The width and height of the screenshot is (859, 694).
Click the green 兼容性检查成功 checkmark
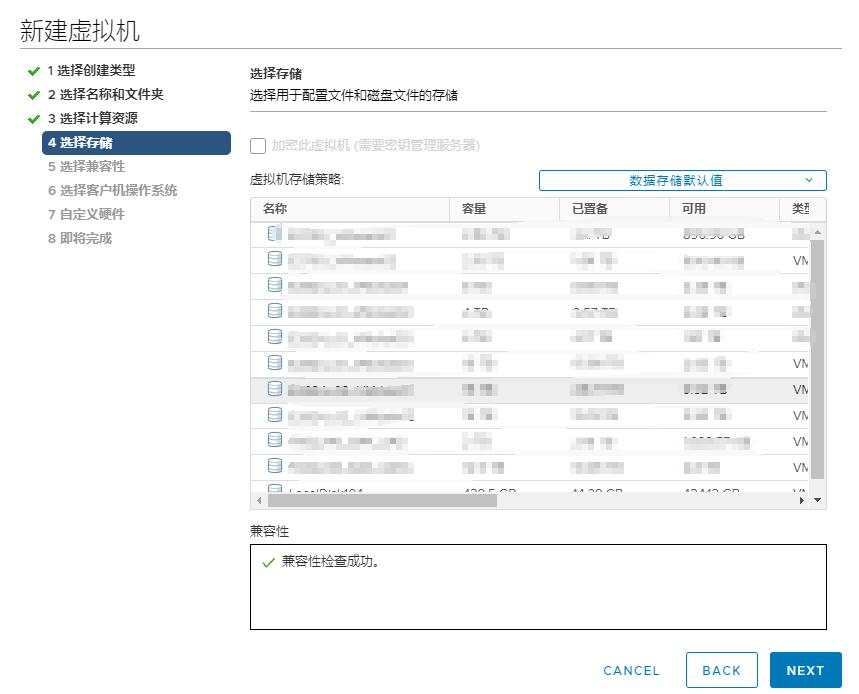click(x=266, y=563)
